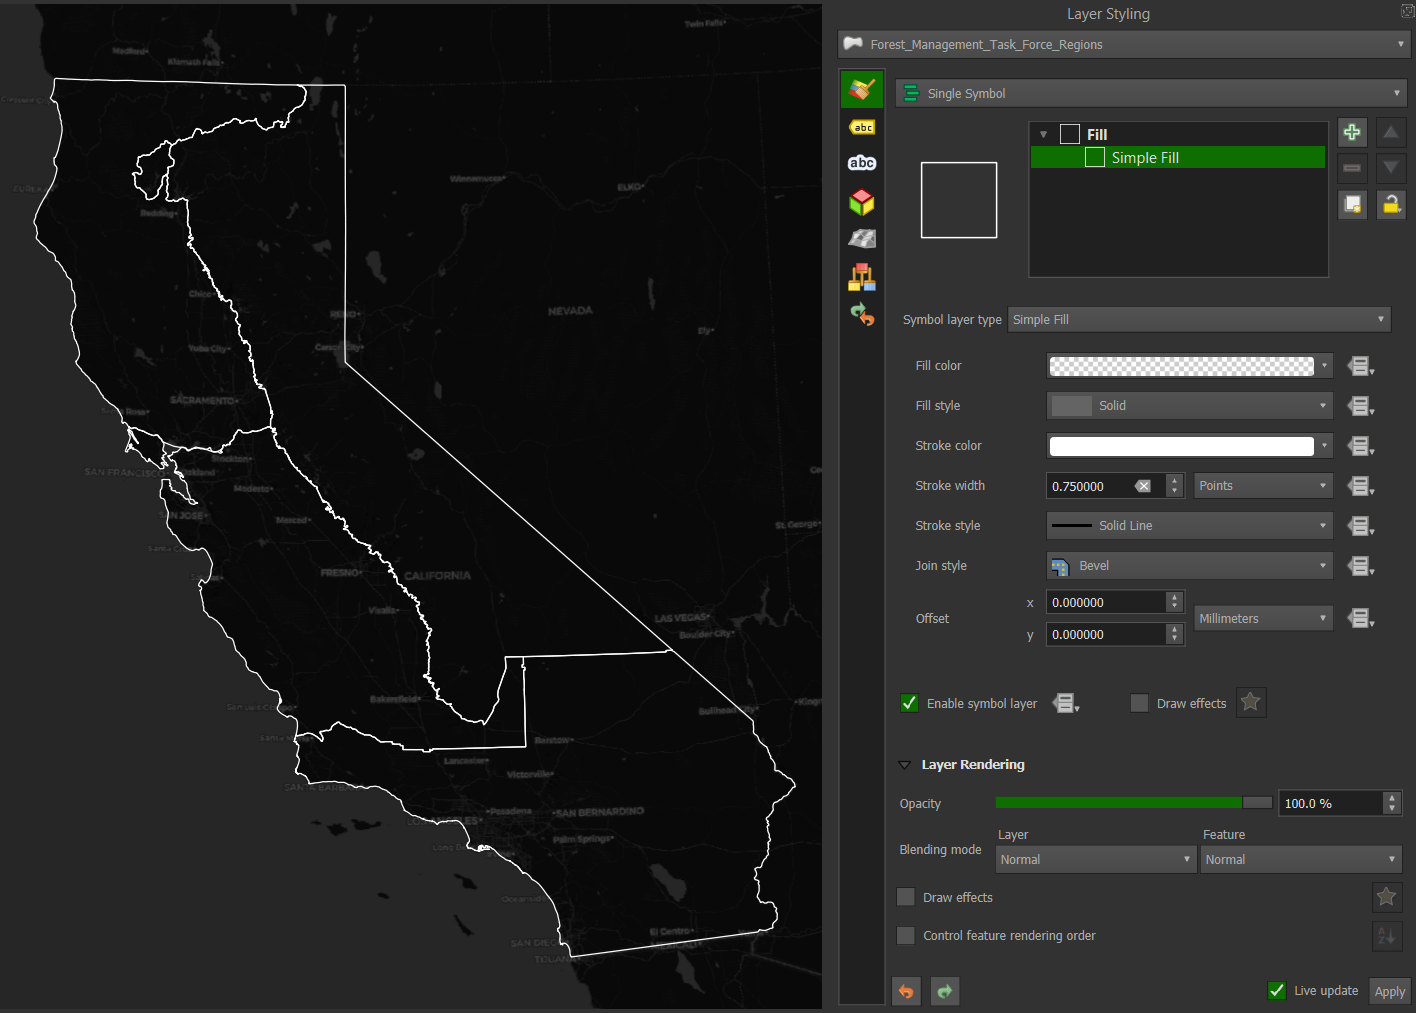Switch to the Masks panel
This screenshot has width=1416, height=1013.
pos(862,162)
